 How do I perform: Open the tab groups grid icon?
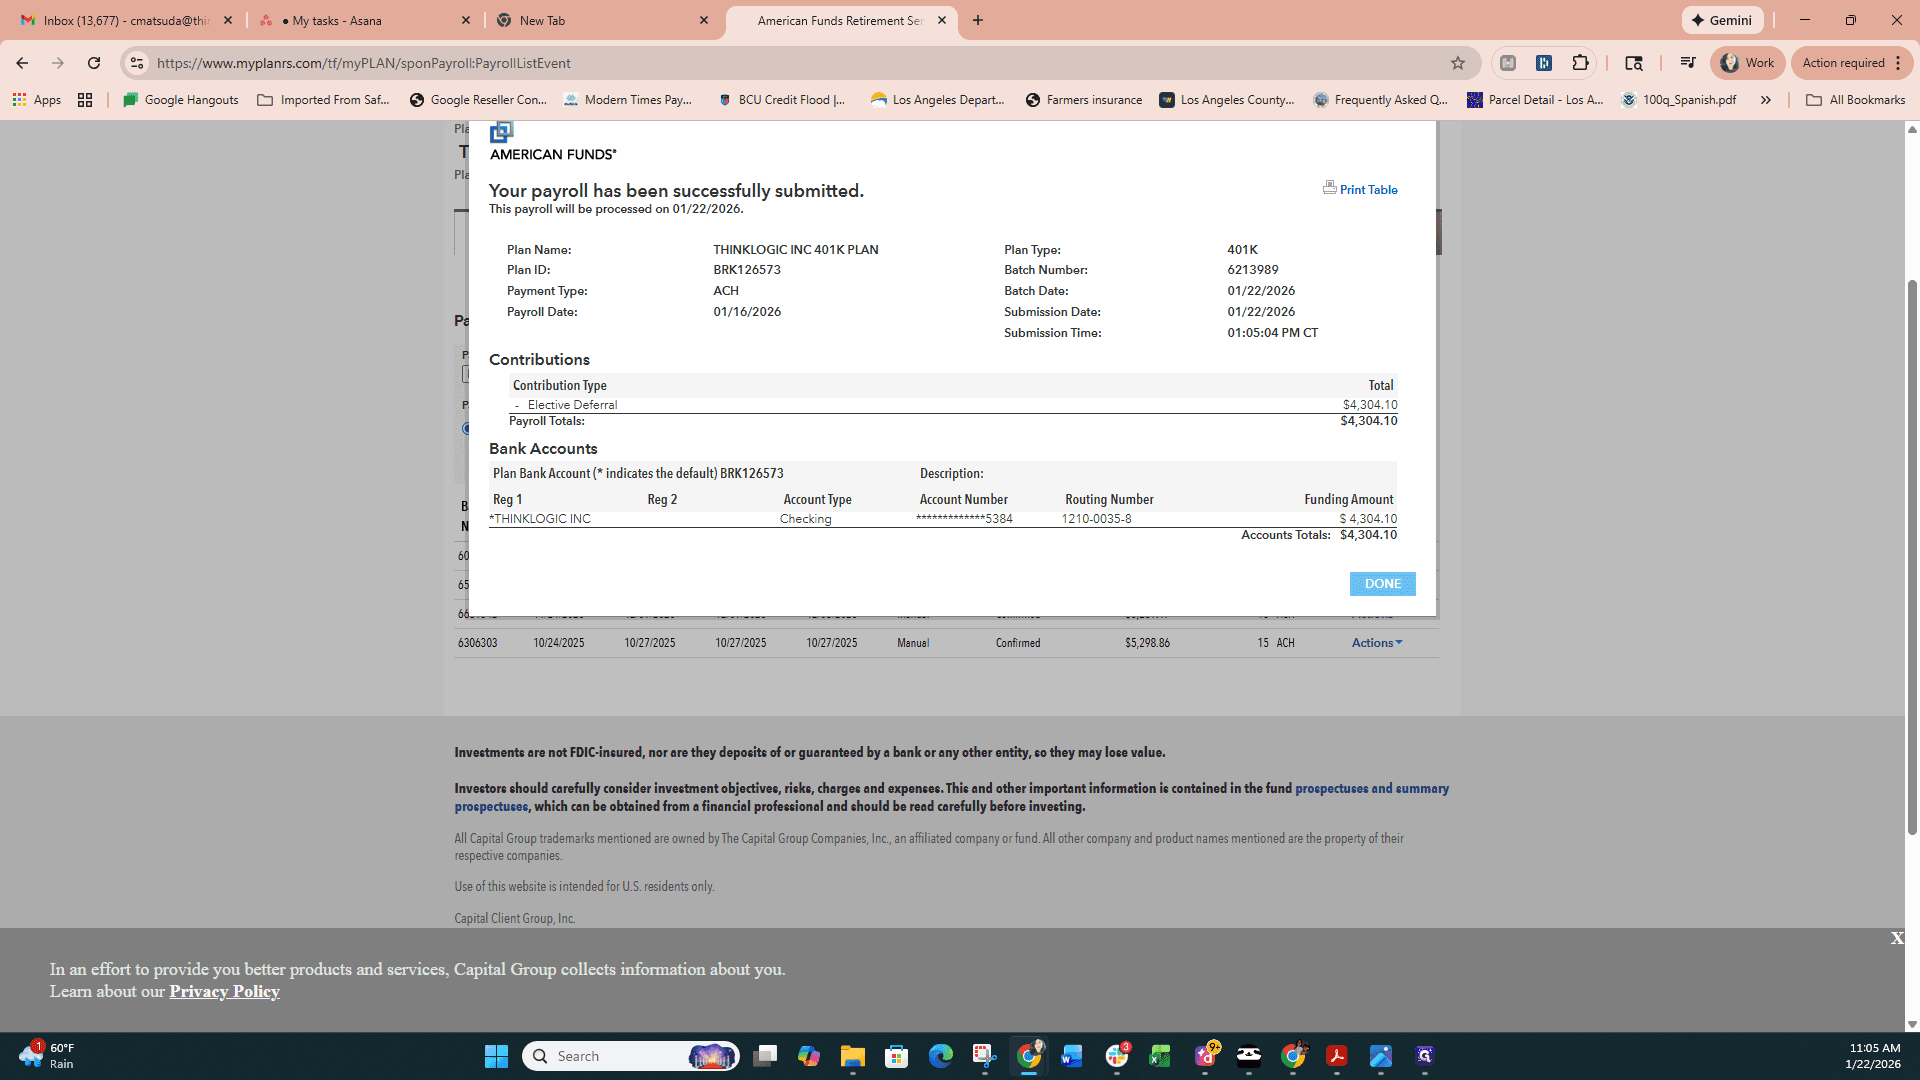[x=85, y=100]
